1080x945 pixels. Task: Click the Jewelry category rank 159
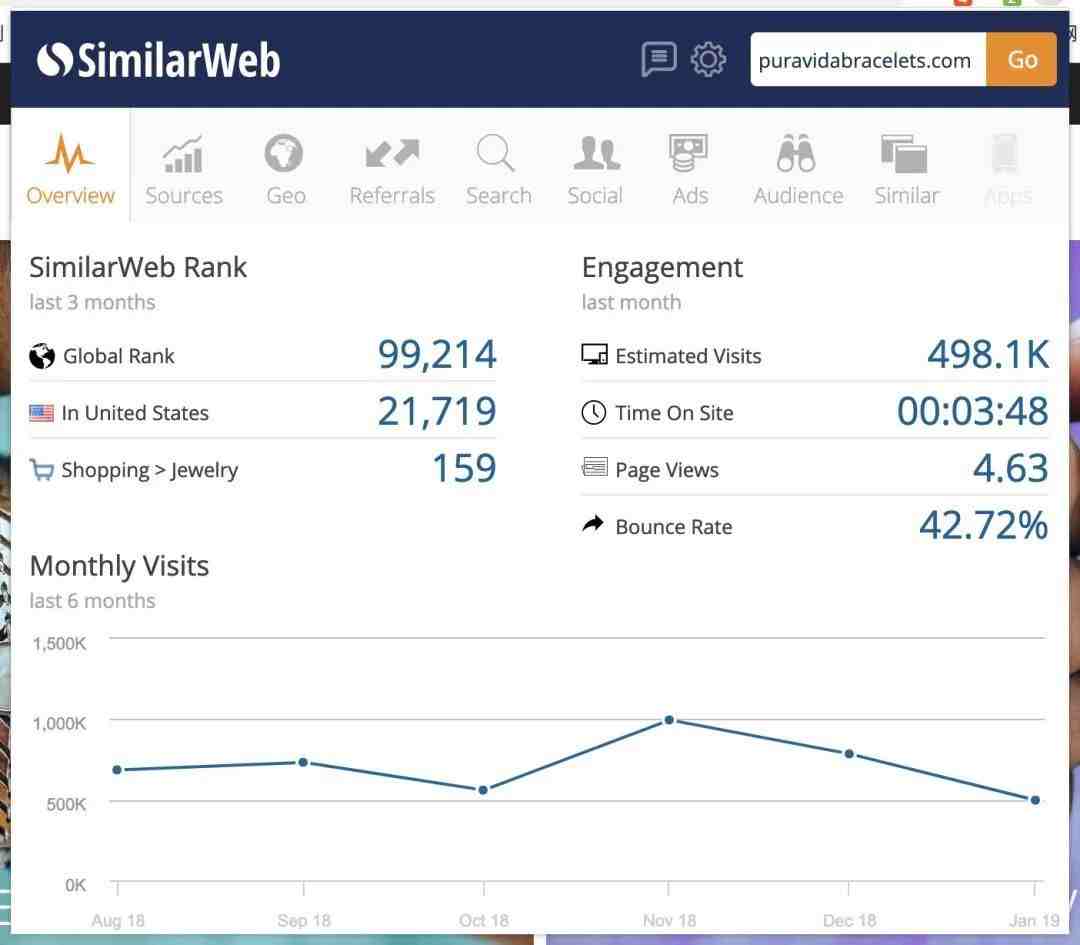click(464, 468)
